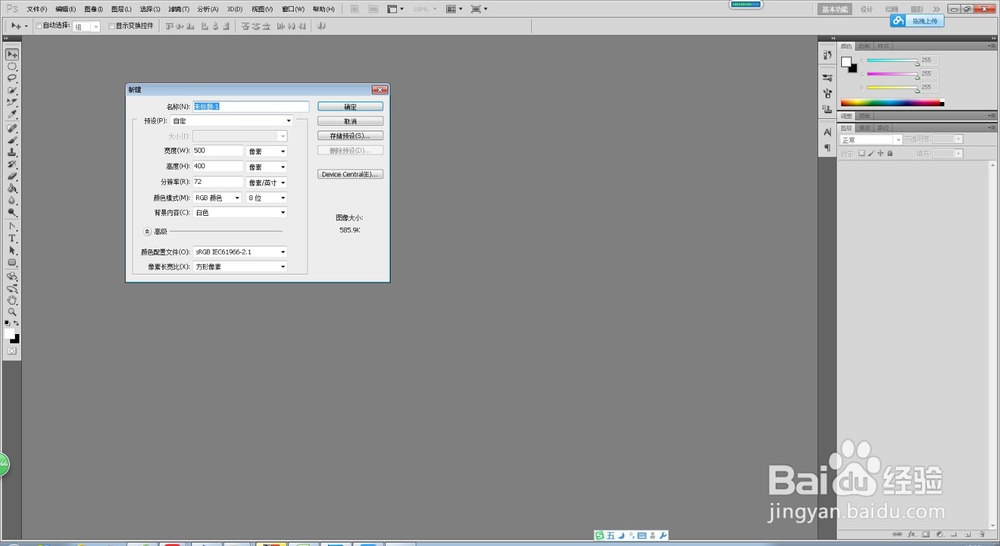
Task: Open the bit depth dropdown 8 位
Action: (267, 198)
